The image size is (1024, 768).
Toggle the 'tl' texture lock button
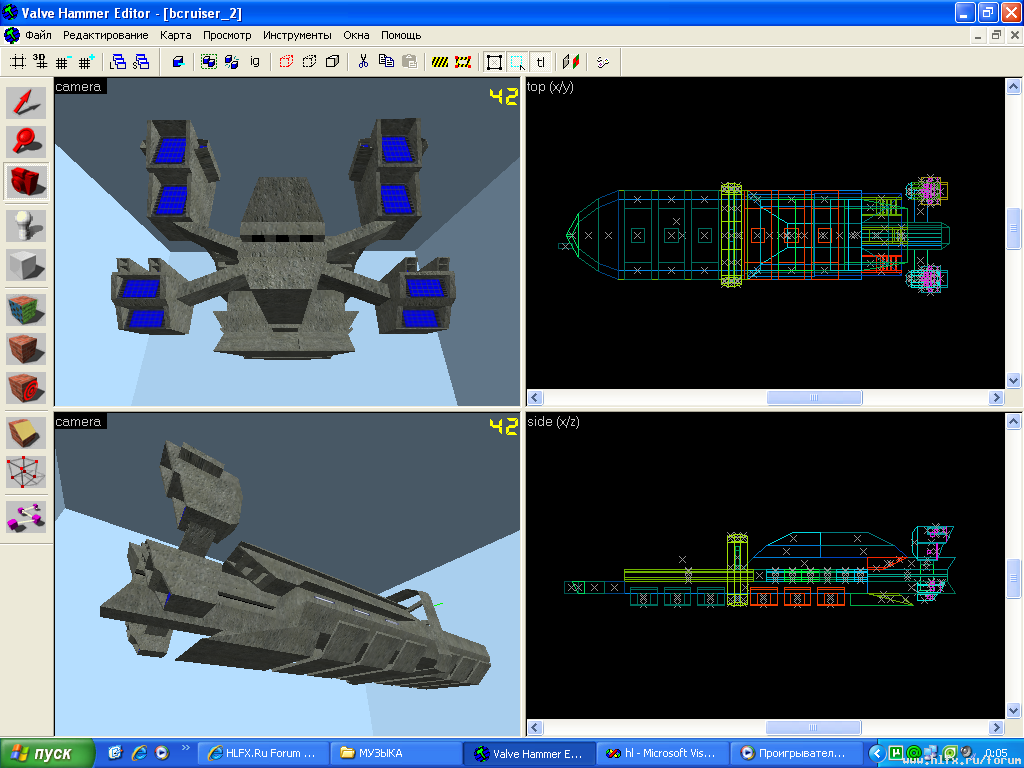(541, 62)
